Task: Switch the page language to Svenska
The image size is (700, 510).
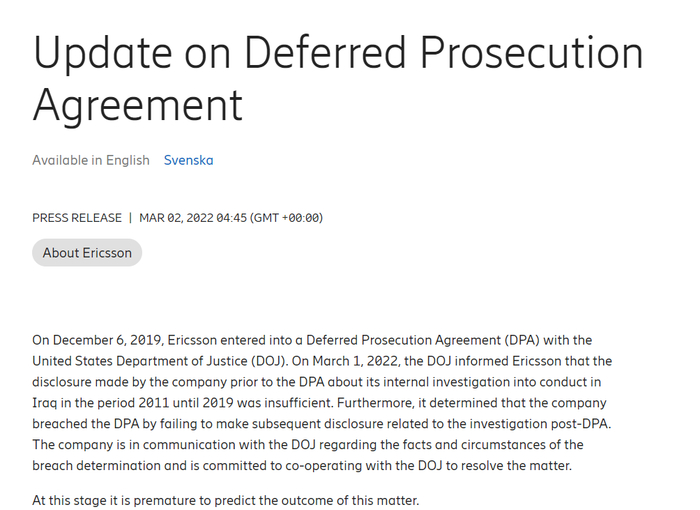Action: (x=188, y=160)
